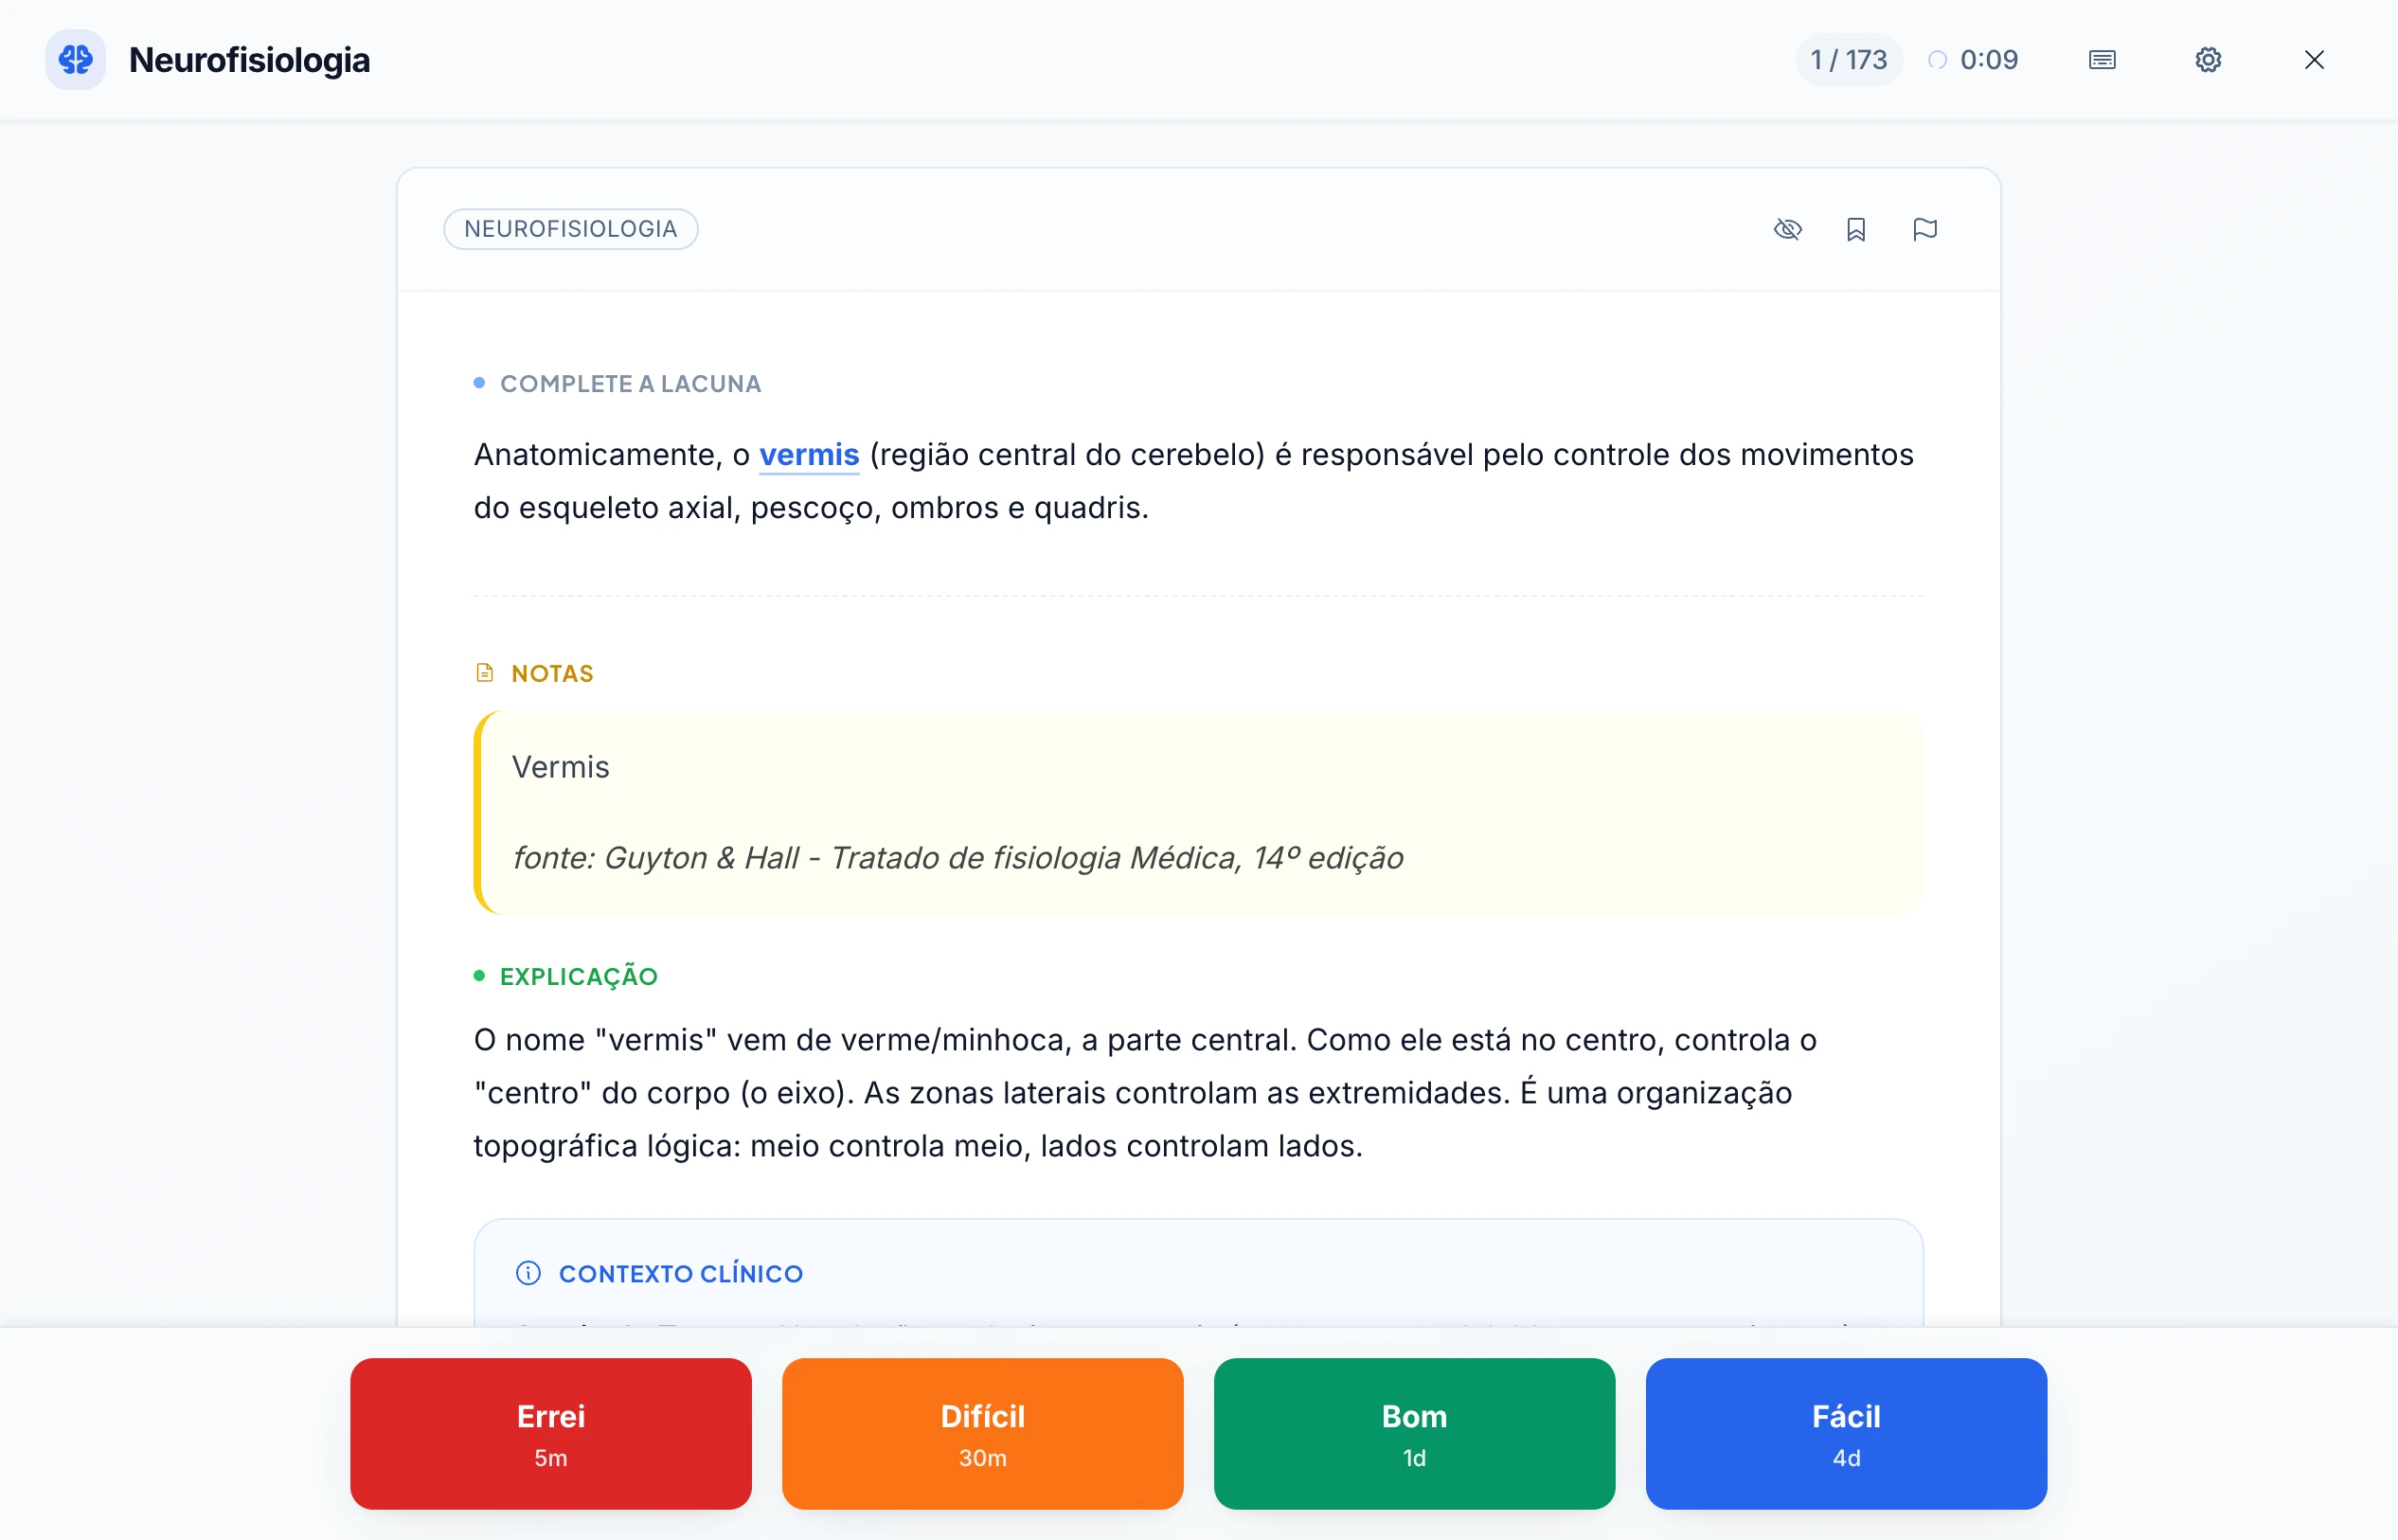Click the circular timer icon beside 0:09
Screen dimensions: 2398x1540
[x=1938, y=60]
